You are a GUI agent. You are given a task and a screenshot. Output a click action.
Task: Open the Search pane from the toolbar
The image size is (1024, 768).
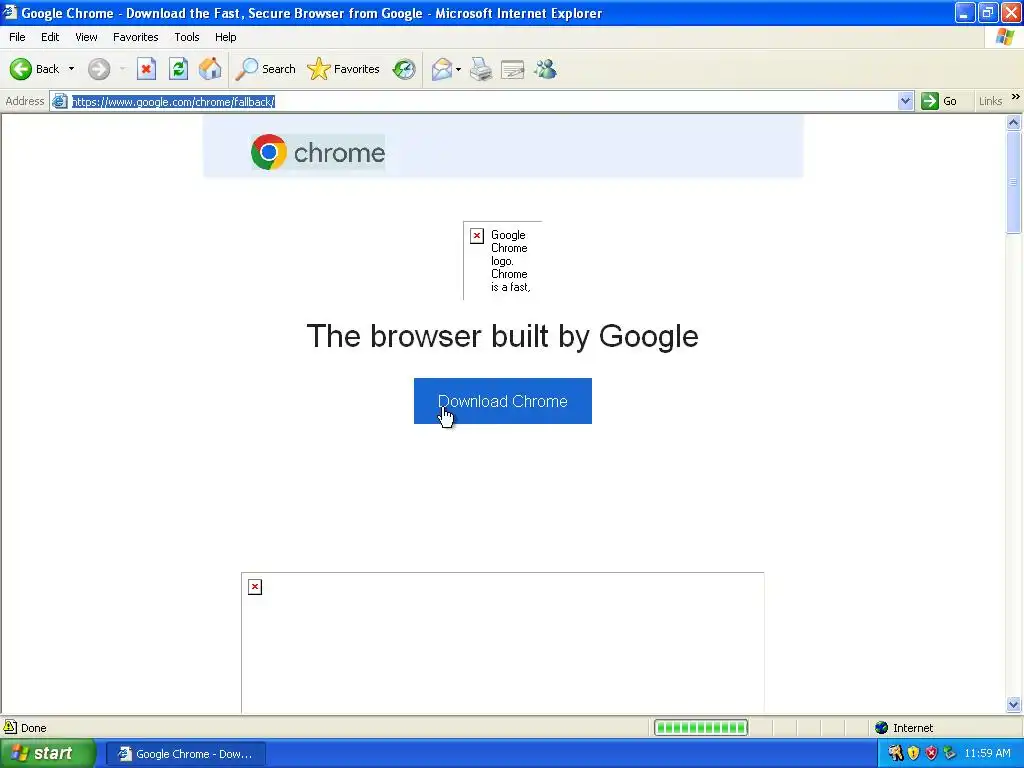pos(265,69)
